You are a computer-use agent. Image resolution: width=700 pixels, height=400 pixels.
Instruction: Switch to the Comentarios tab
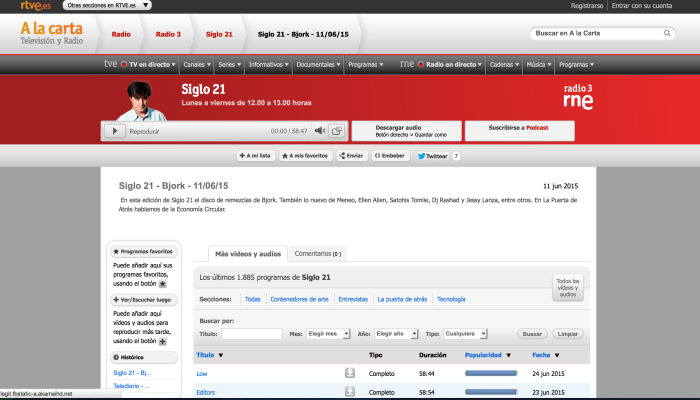(318, 254)
